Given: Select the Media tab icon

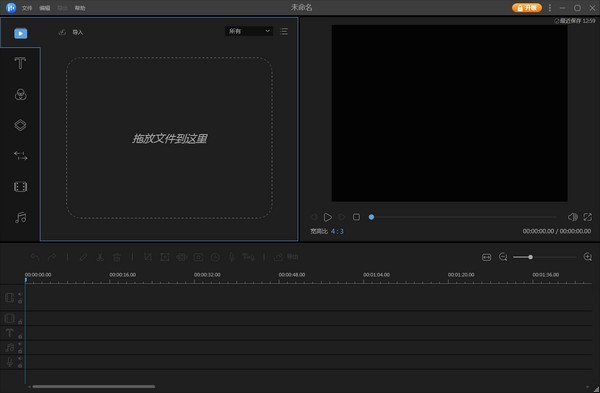Looking at the screenshot, I should click(21, 33).
